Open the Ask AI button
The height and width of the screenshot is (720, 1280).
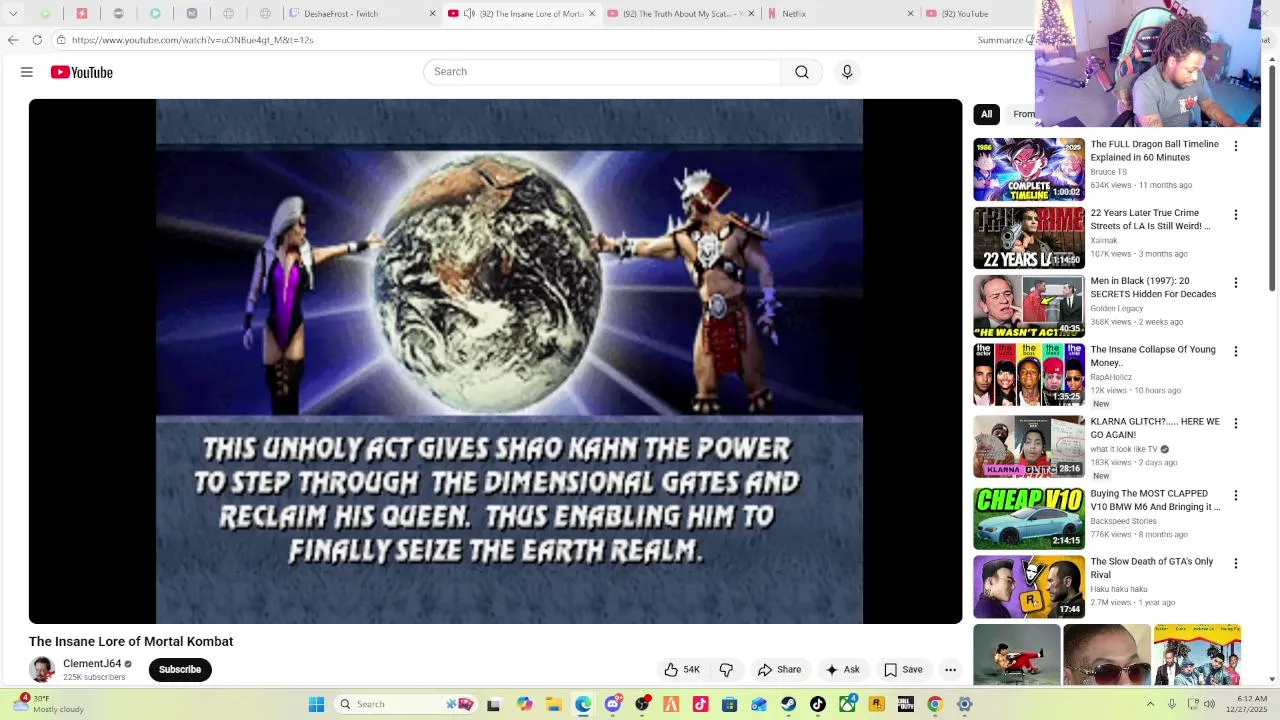(x=842, y=670)
